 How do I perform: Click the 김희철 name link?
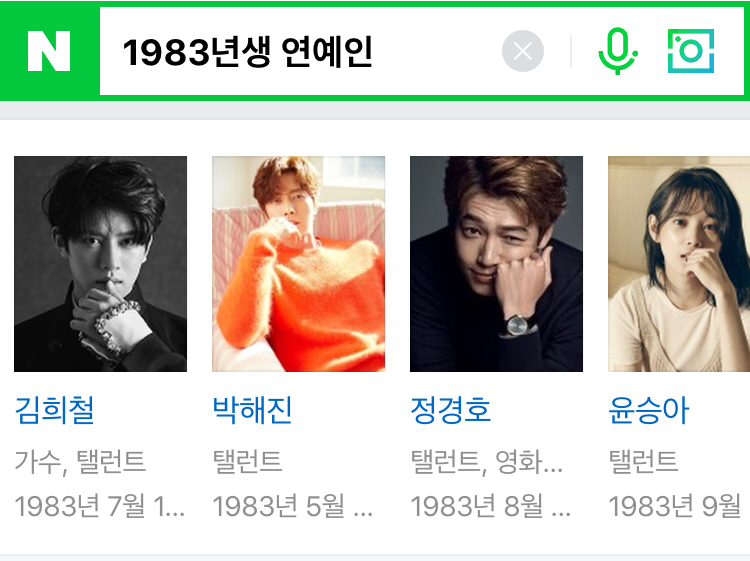point(55,410)
